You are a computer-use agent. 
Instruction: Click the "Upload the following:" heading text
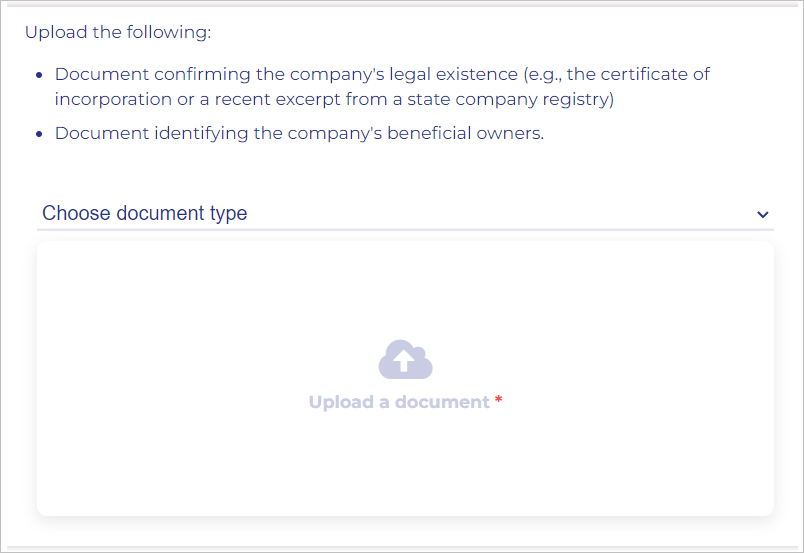pyautogui.click(x=118, y=32)
